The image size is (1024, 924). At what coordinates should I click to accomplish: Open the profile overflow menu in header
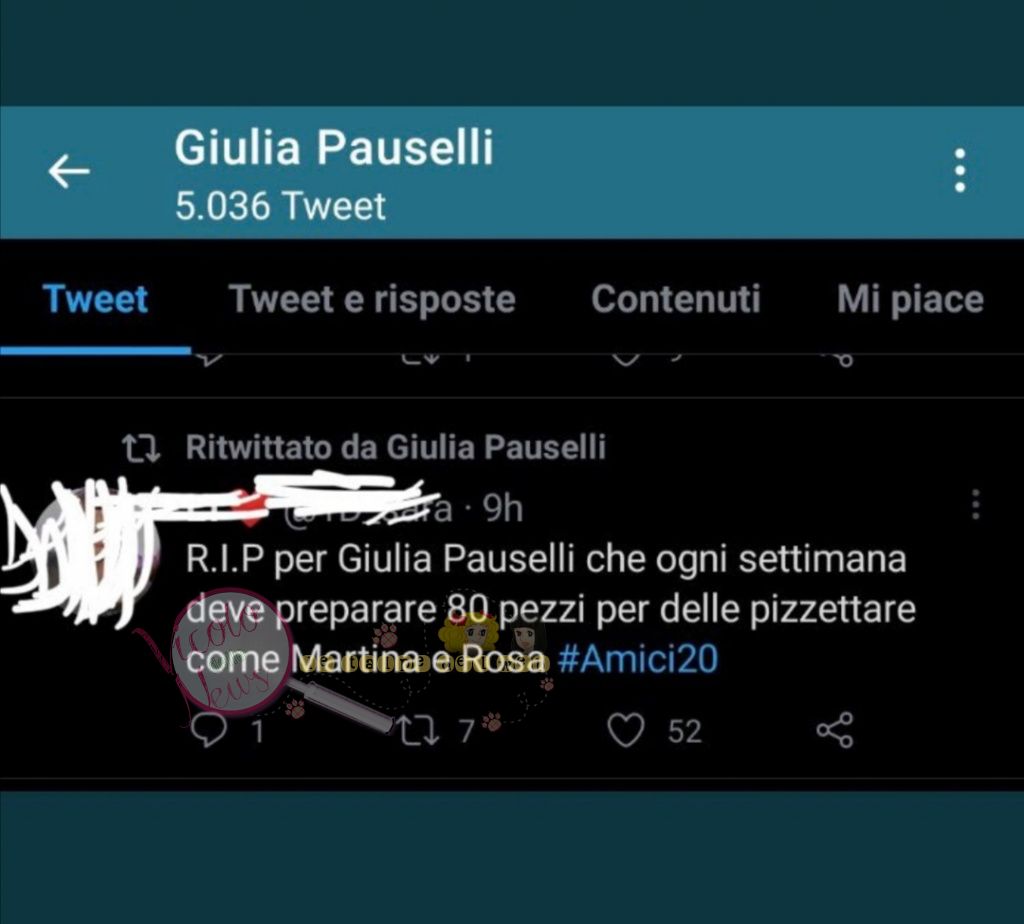point(959,170)
